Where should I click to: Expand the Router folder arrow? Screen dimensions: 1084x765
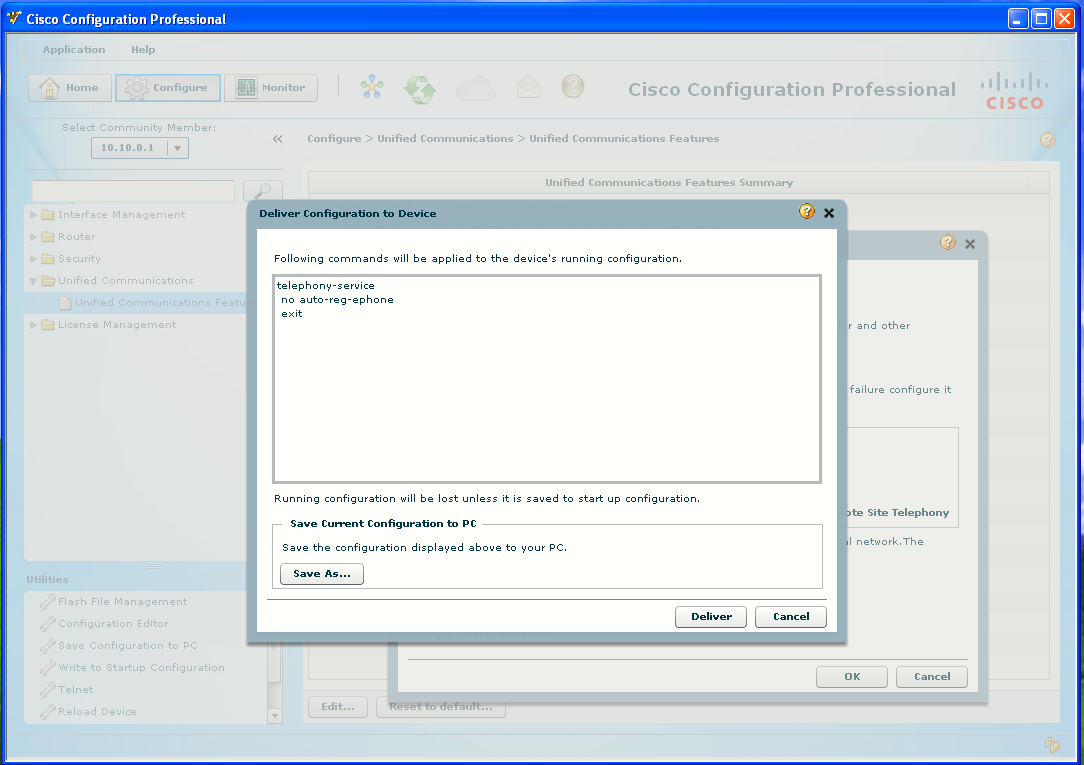(34, 237)
